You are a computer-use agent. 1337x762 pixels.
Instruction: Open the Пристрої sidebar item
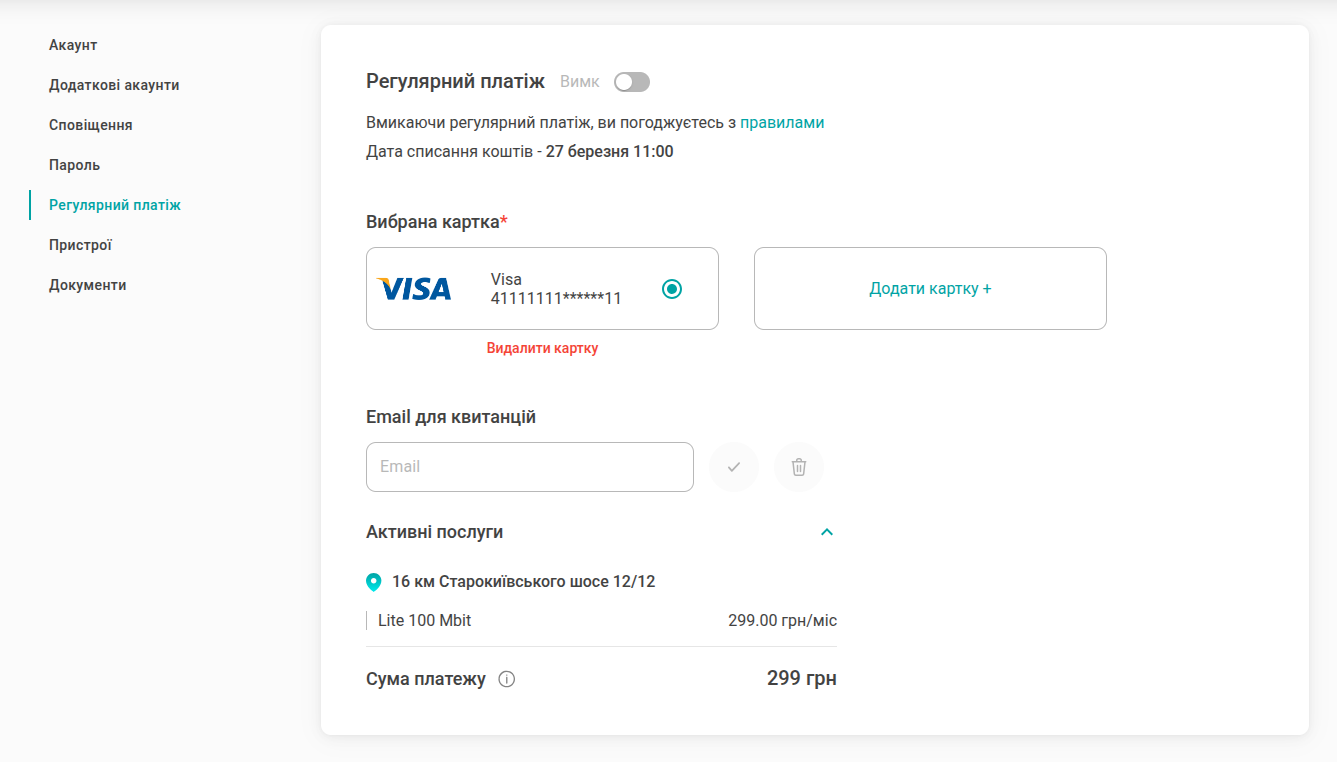coord(80,245)
